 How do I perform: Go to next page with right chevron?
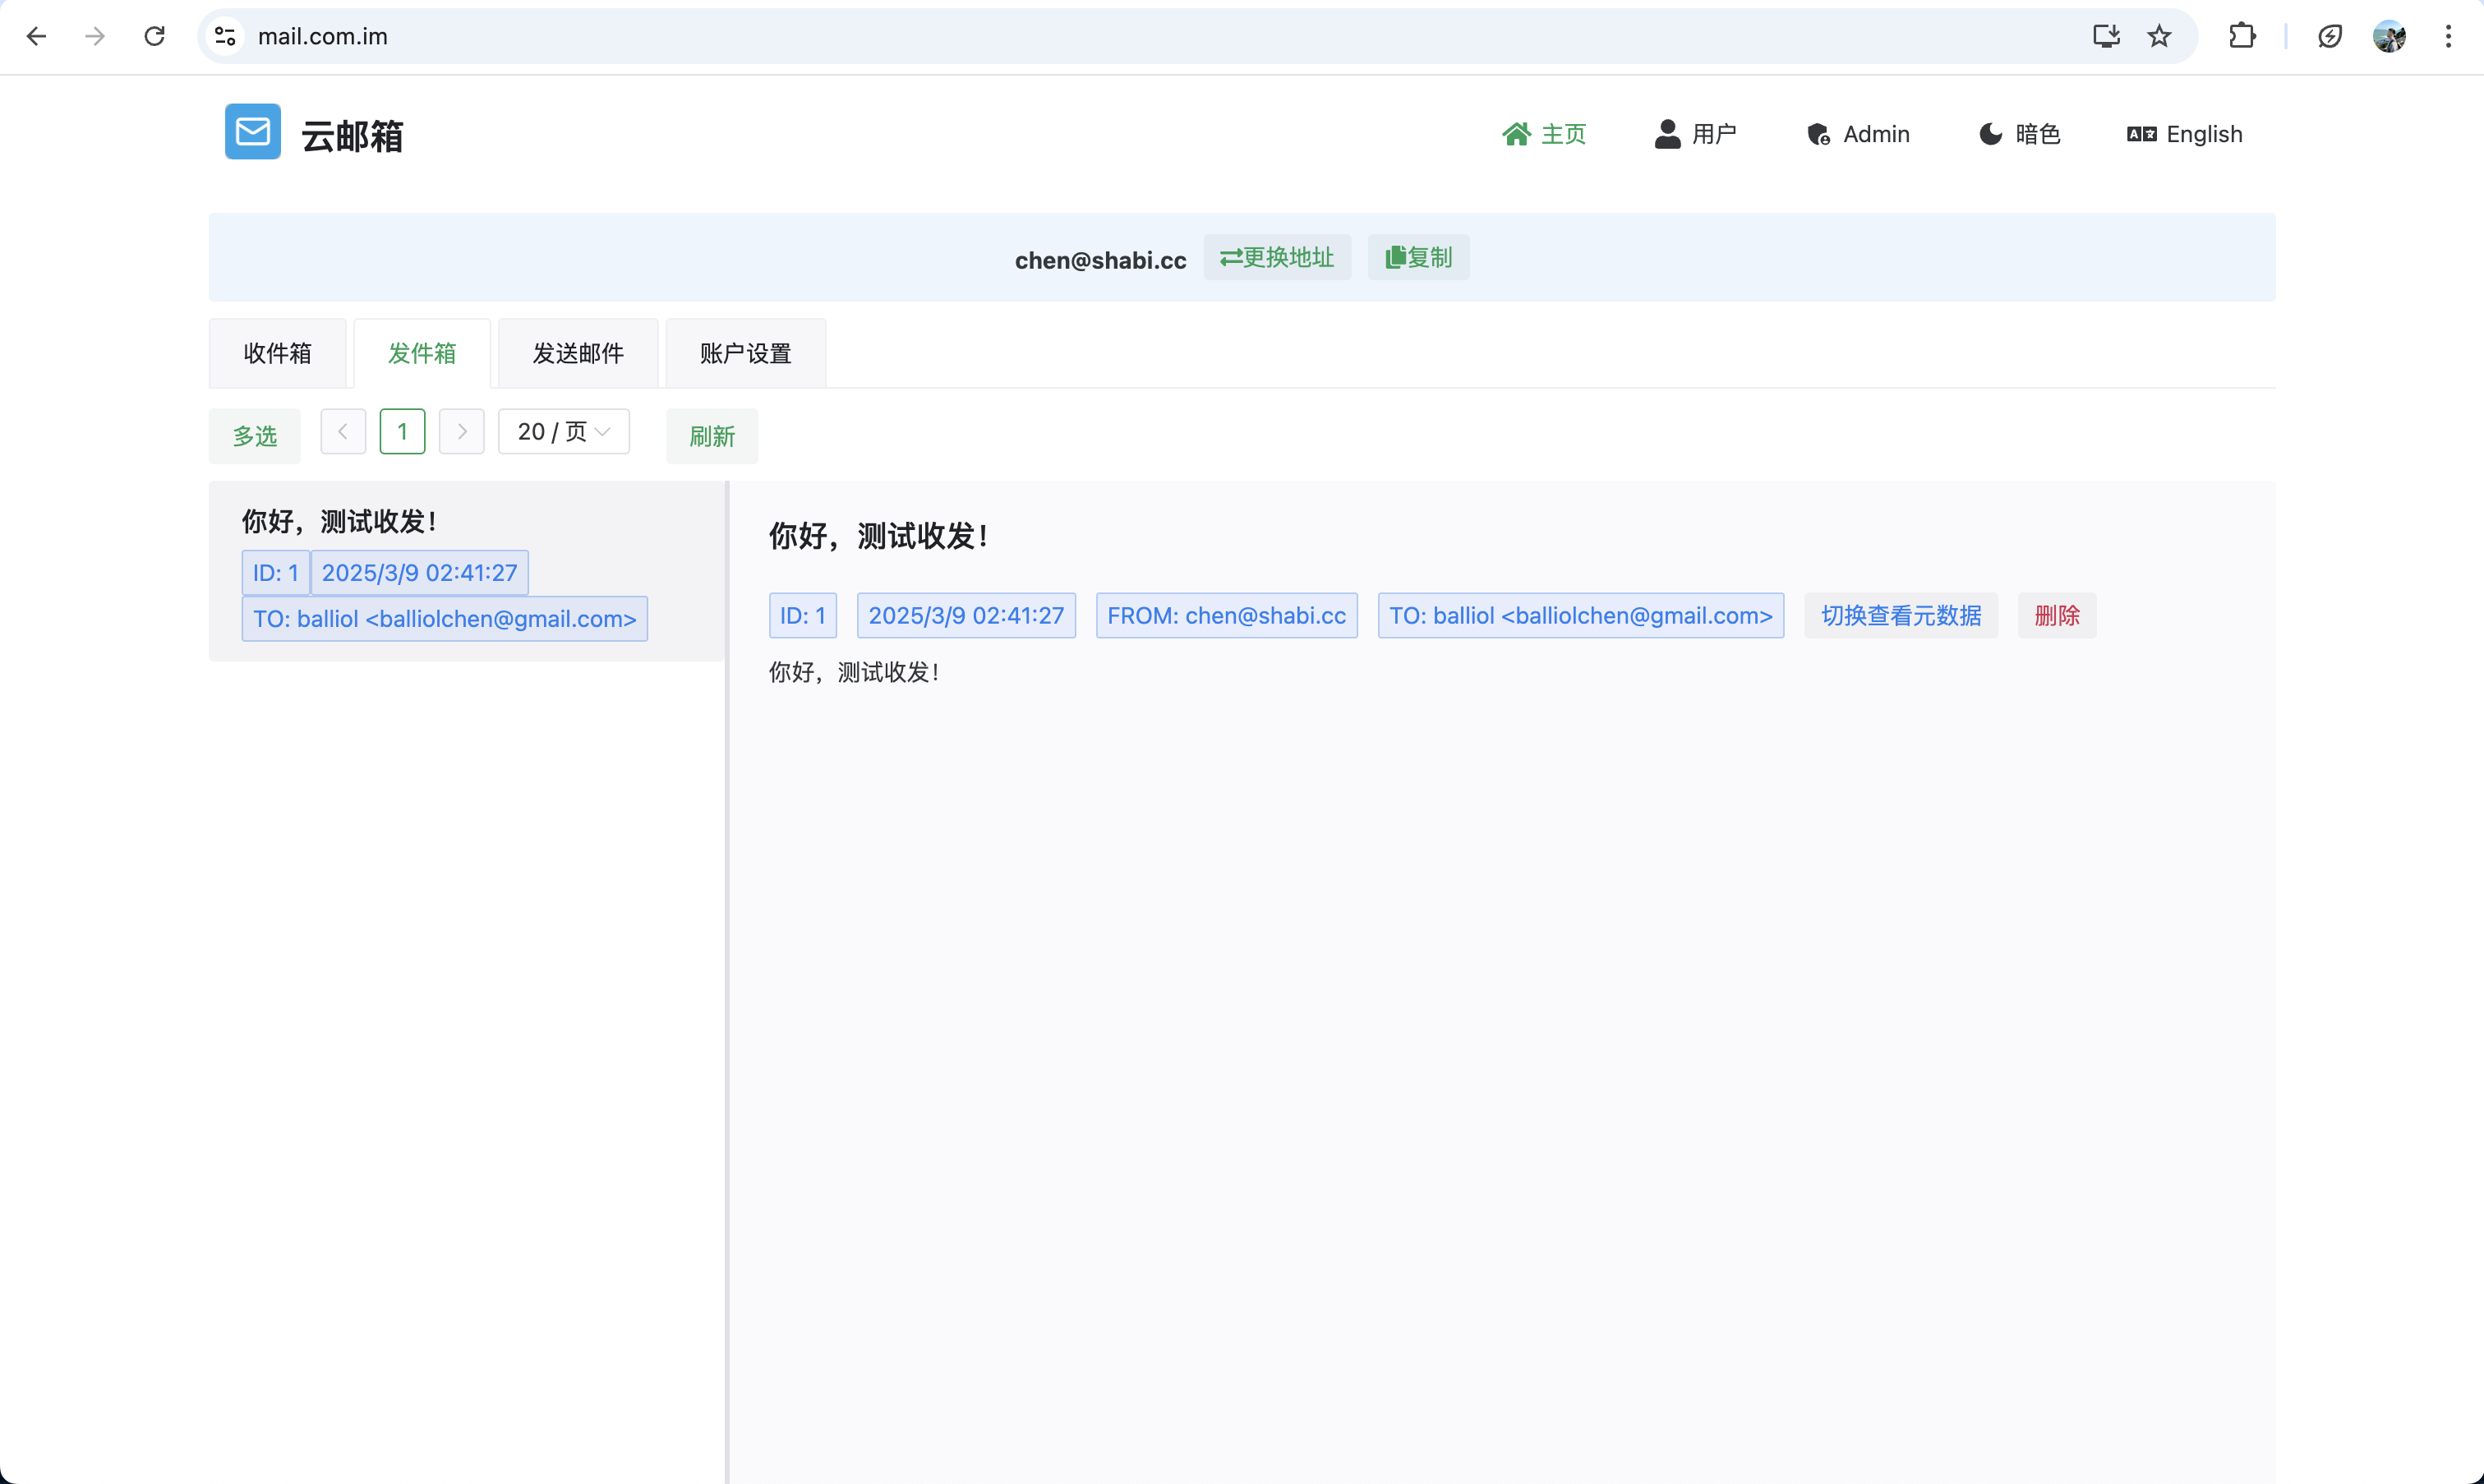tap(461, 432)
